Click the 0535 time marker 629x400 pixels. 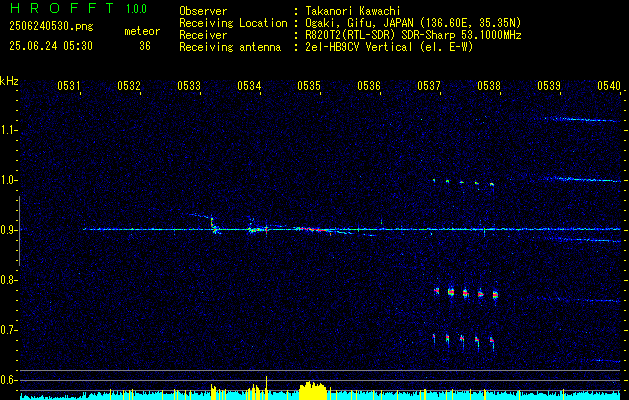(x=309, y=85)
